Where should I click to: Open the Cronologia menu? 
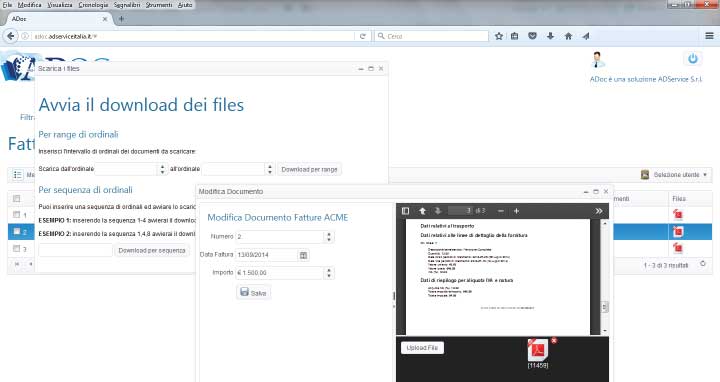point(93,5)
